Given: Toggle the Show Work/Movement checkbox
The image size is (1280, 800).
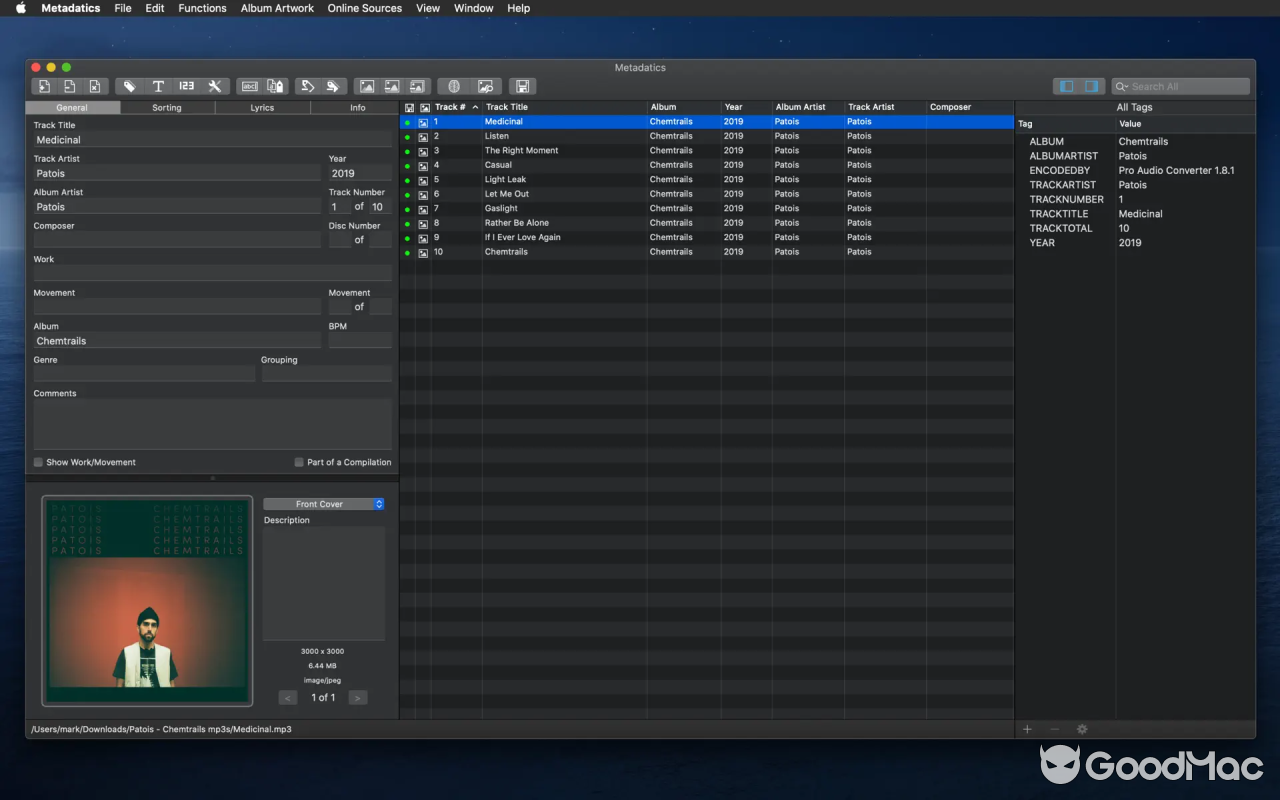Looking at the screenshot, I should tap(38, 462).
